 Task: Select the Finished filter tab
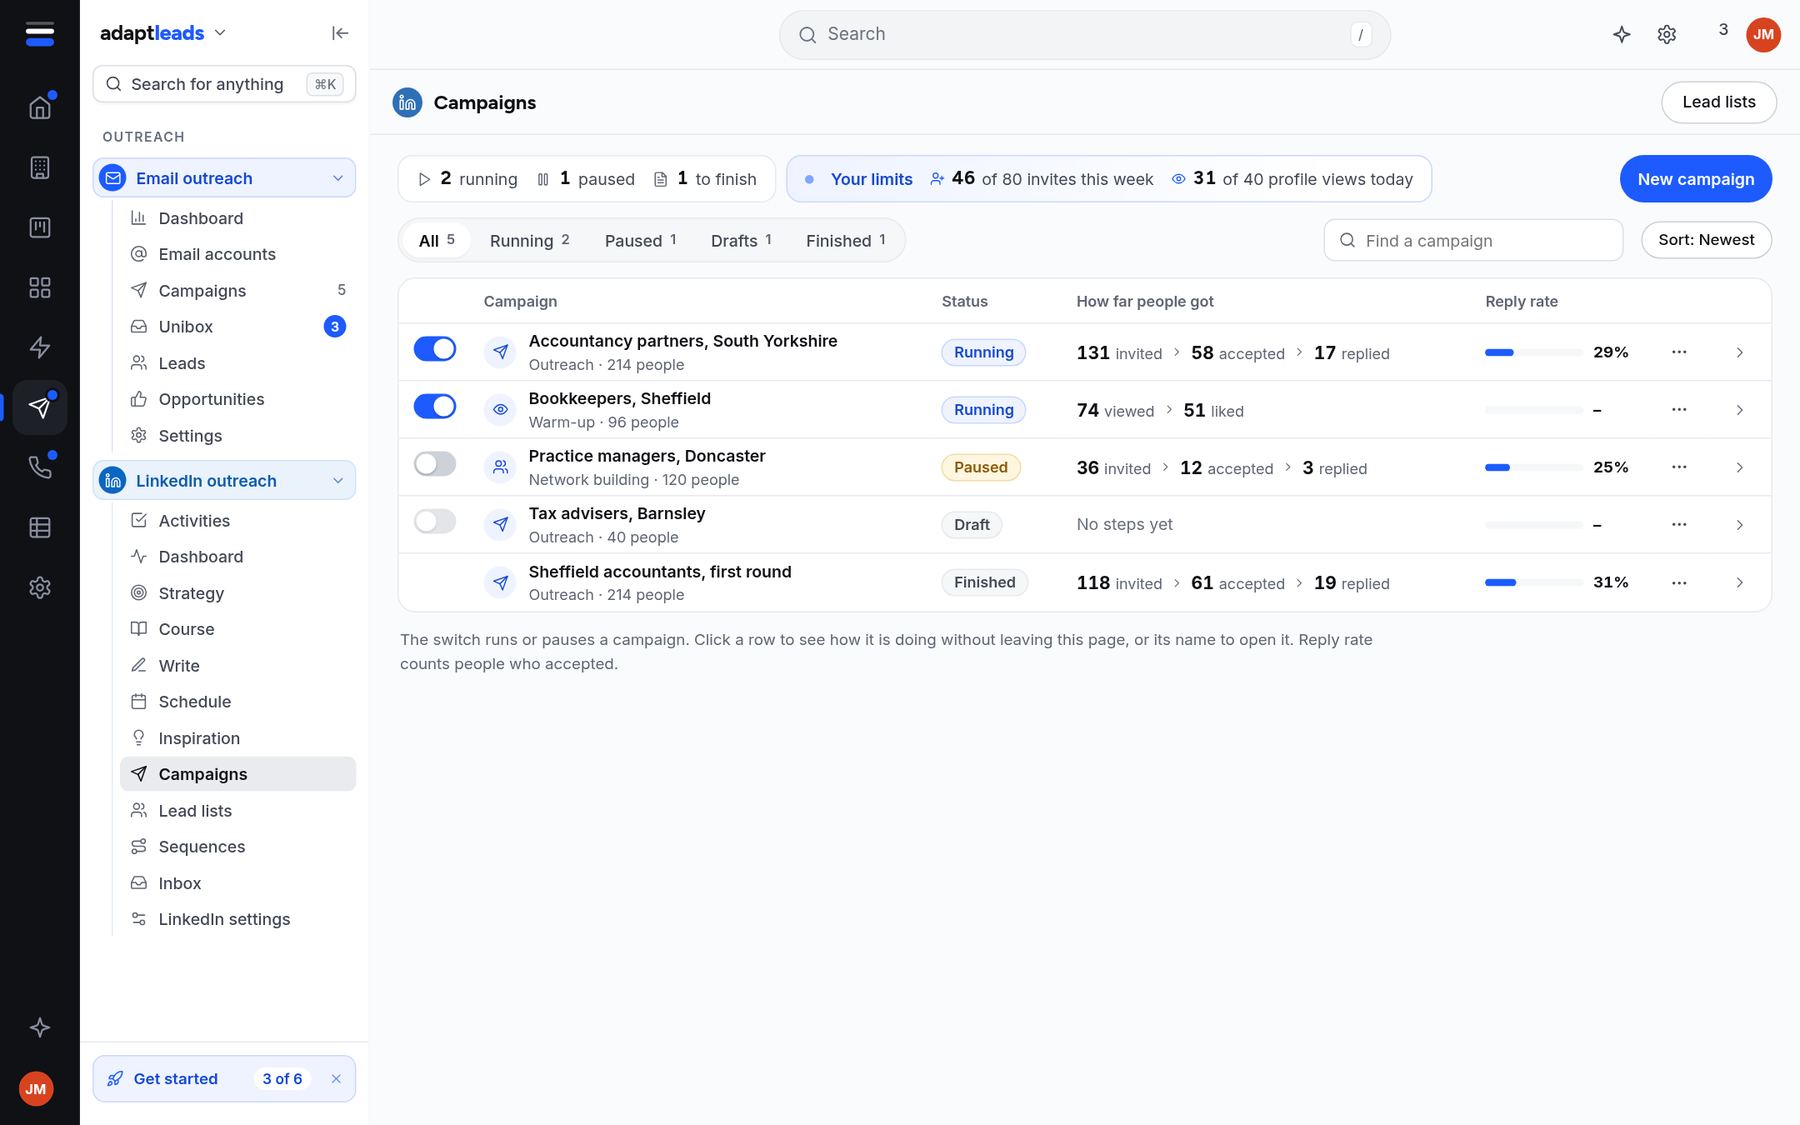(x=846, y=241)
